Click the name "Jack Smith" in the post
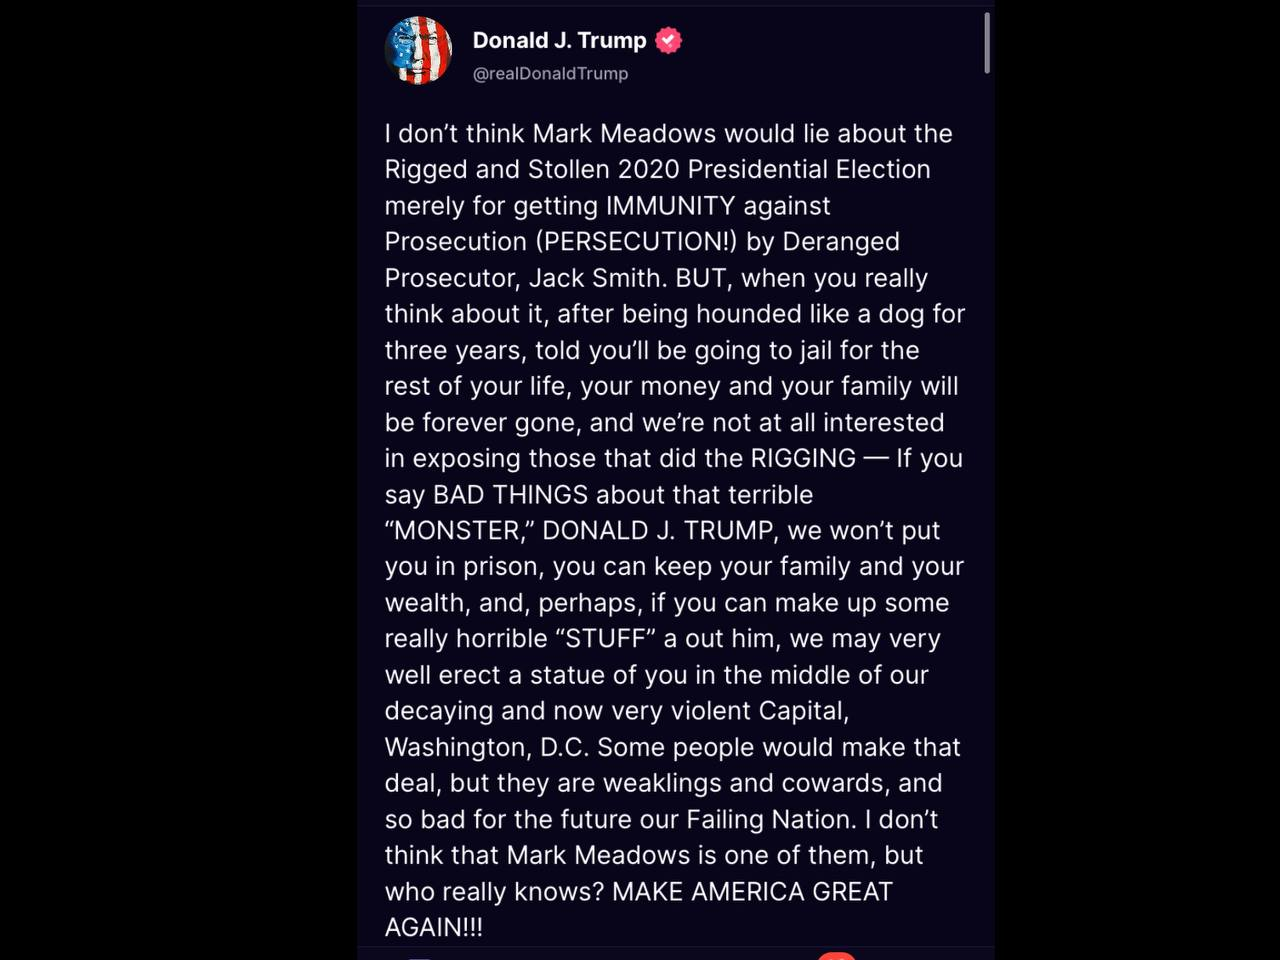Viewport: 1280px width, 960px height. click(595, 277)
